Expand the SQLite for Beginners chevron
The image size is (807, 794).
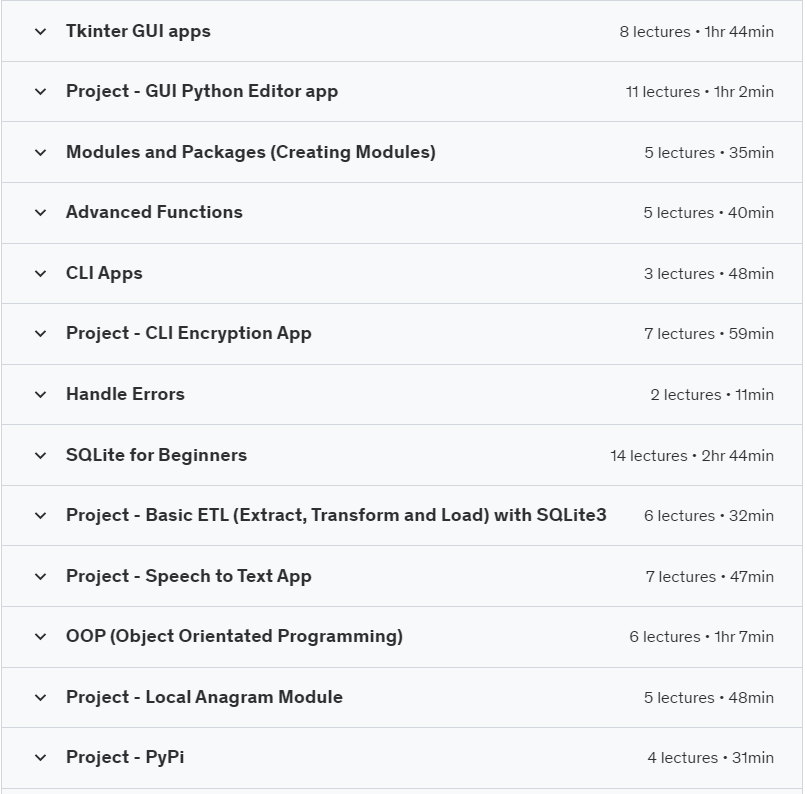pos(40,455)
